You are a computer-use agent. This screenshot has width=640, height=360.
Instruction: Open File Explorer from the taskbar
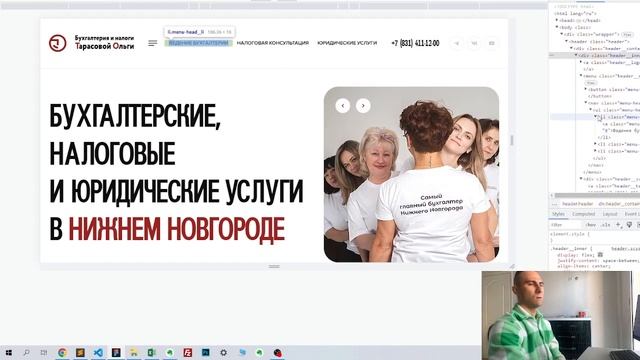click(x=133, y=353)
